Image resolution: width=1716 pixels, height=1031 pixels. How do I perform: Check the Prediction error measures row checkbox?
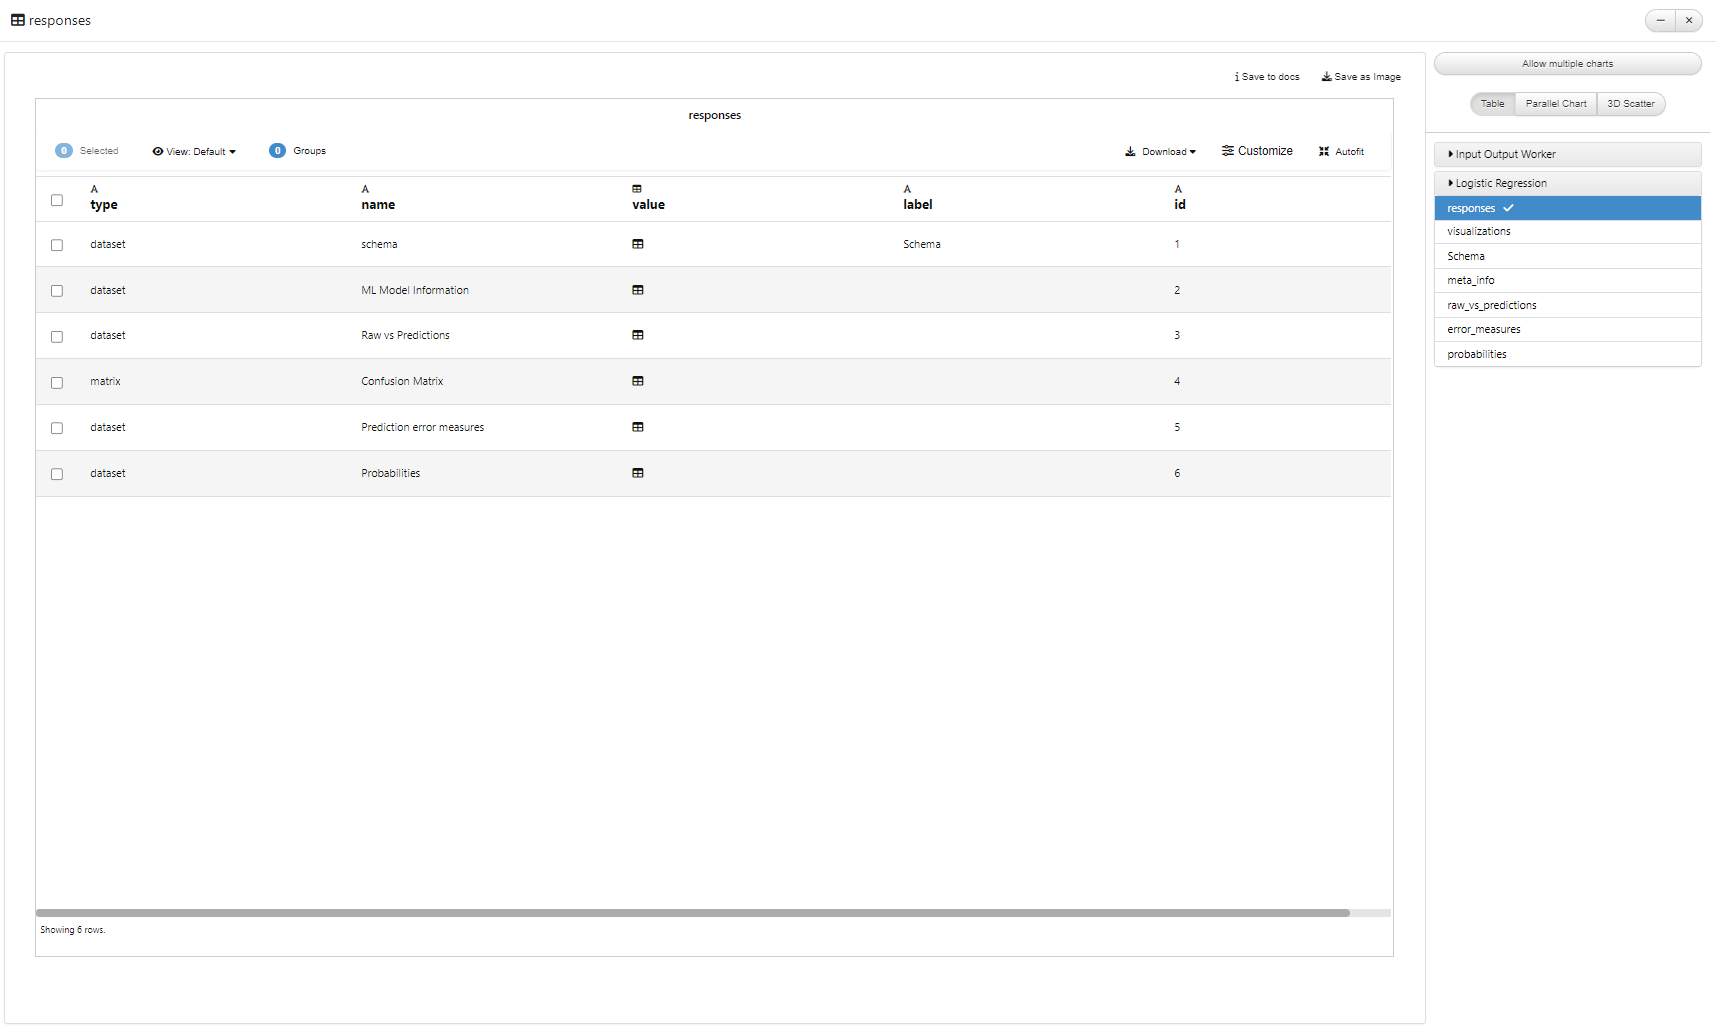57,428
